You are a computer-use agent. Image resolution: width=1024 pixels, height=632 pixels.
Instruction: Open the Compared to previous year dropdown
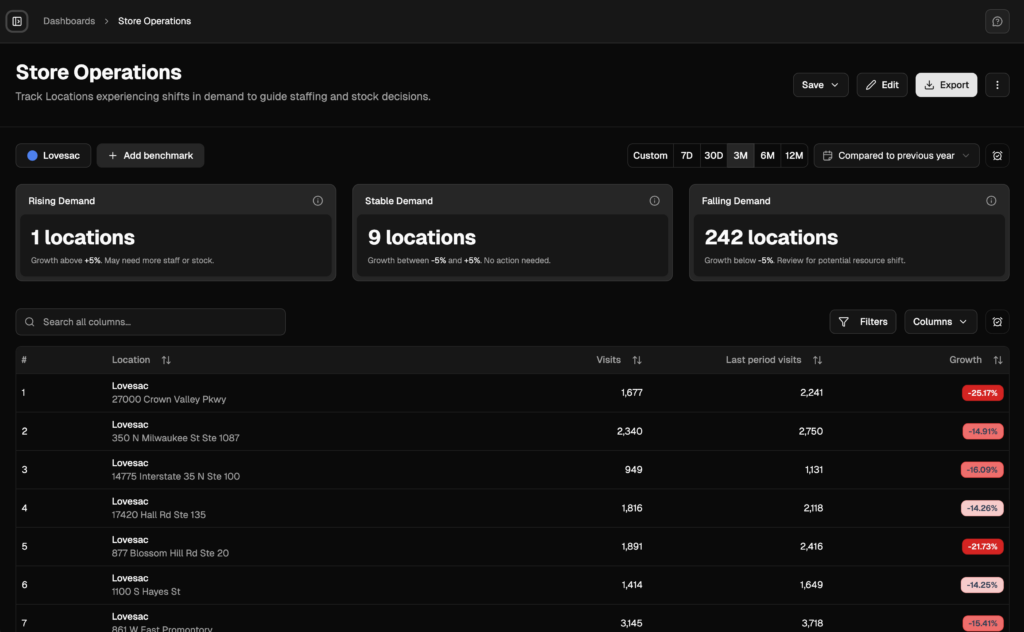point(896,155)
